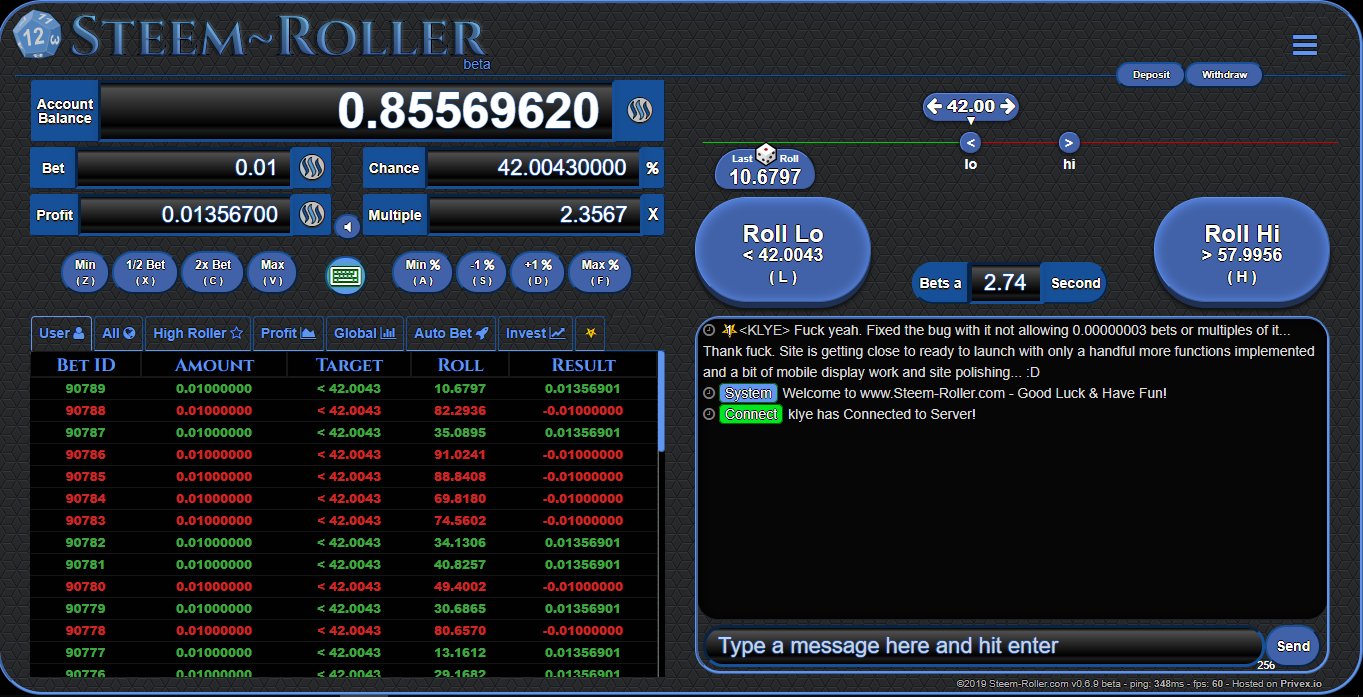This screenshot has height=697, width=1363.
Task: Open the Profit chart tab
Action: (288, 333)
